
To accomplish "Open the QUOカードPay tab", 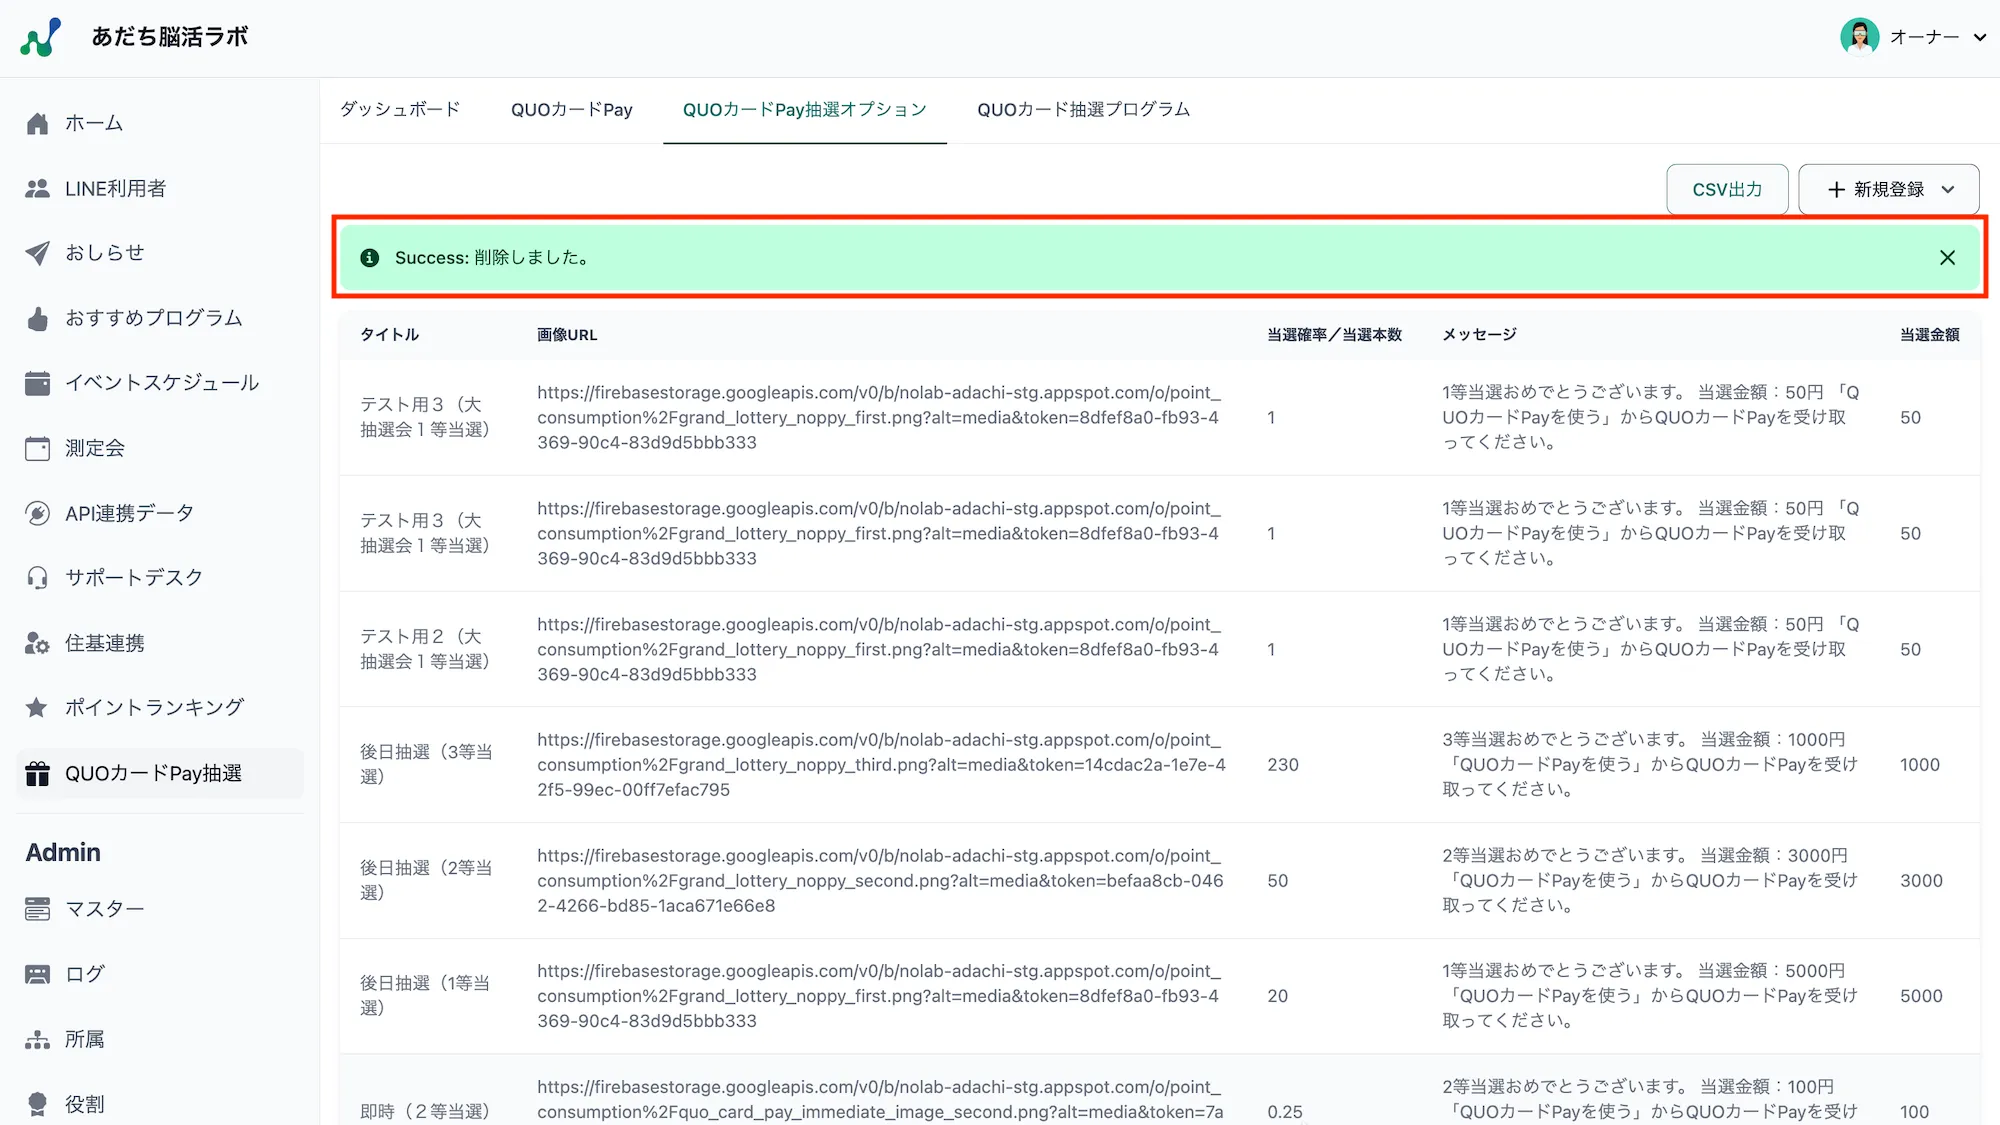I will coord(571,110).
